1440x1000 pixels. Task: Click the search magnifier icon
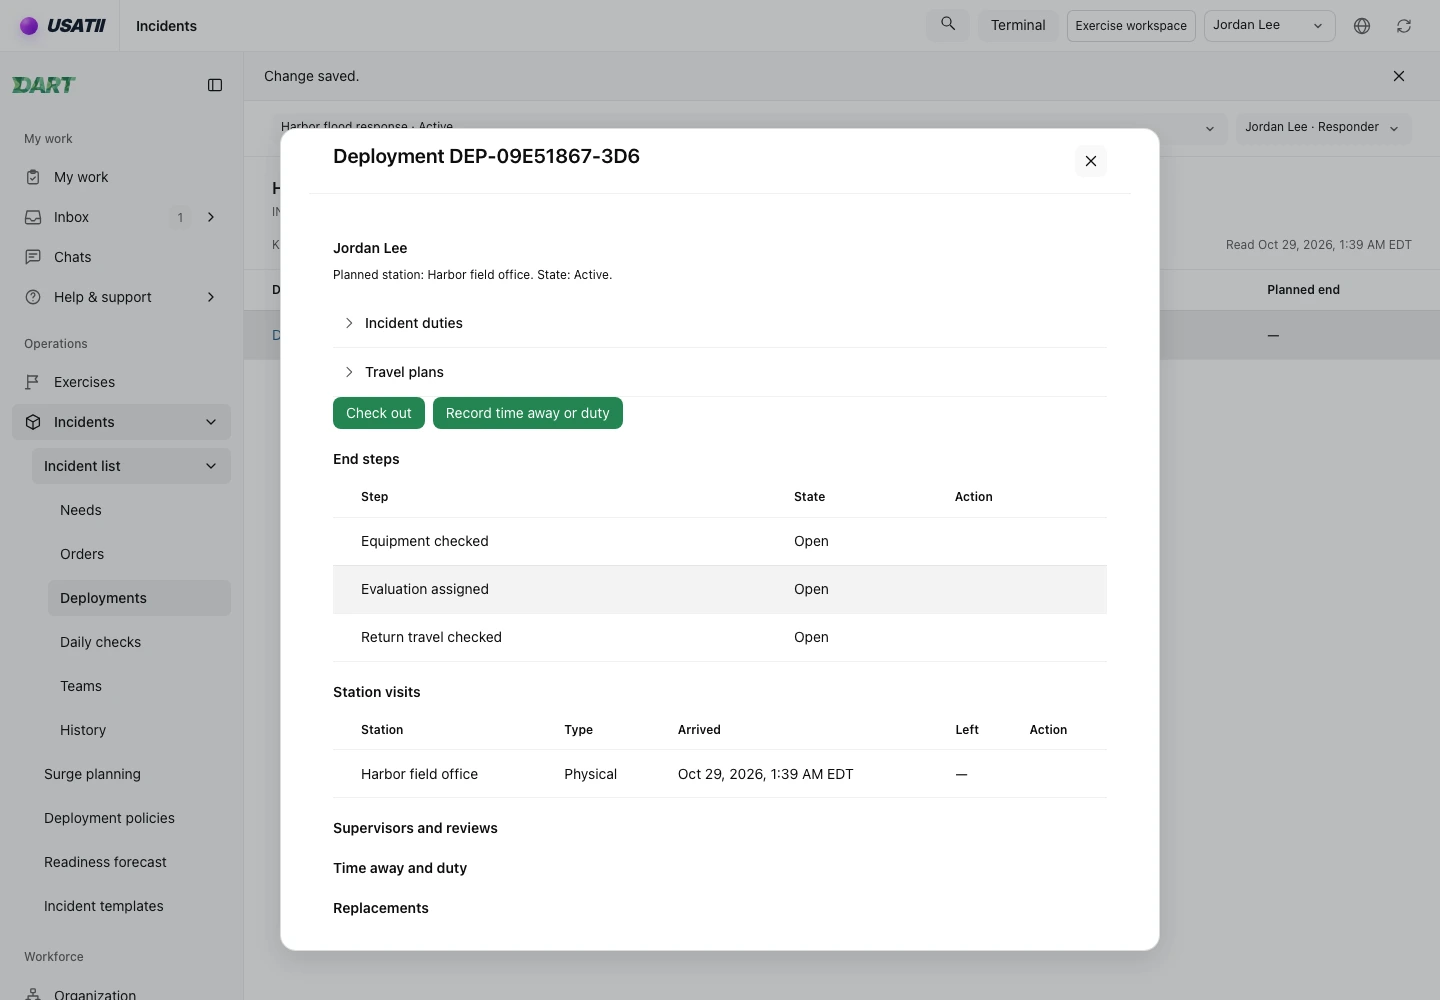(x=948, y=24)
